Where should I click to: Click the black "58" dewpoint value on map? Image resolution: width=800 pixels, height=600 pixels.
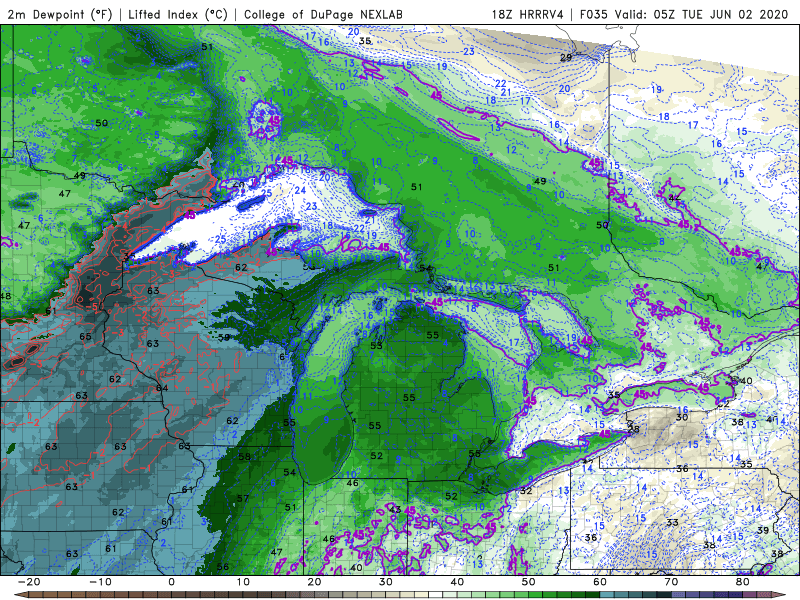pyautogui.click(x=245, y=456)
